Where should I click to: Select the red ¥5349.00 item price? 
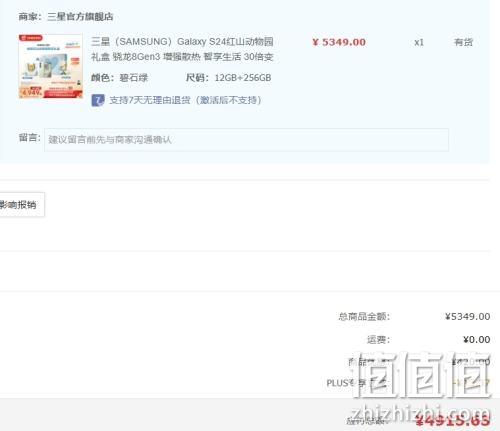339,42
